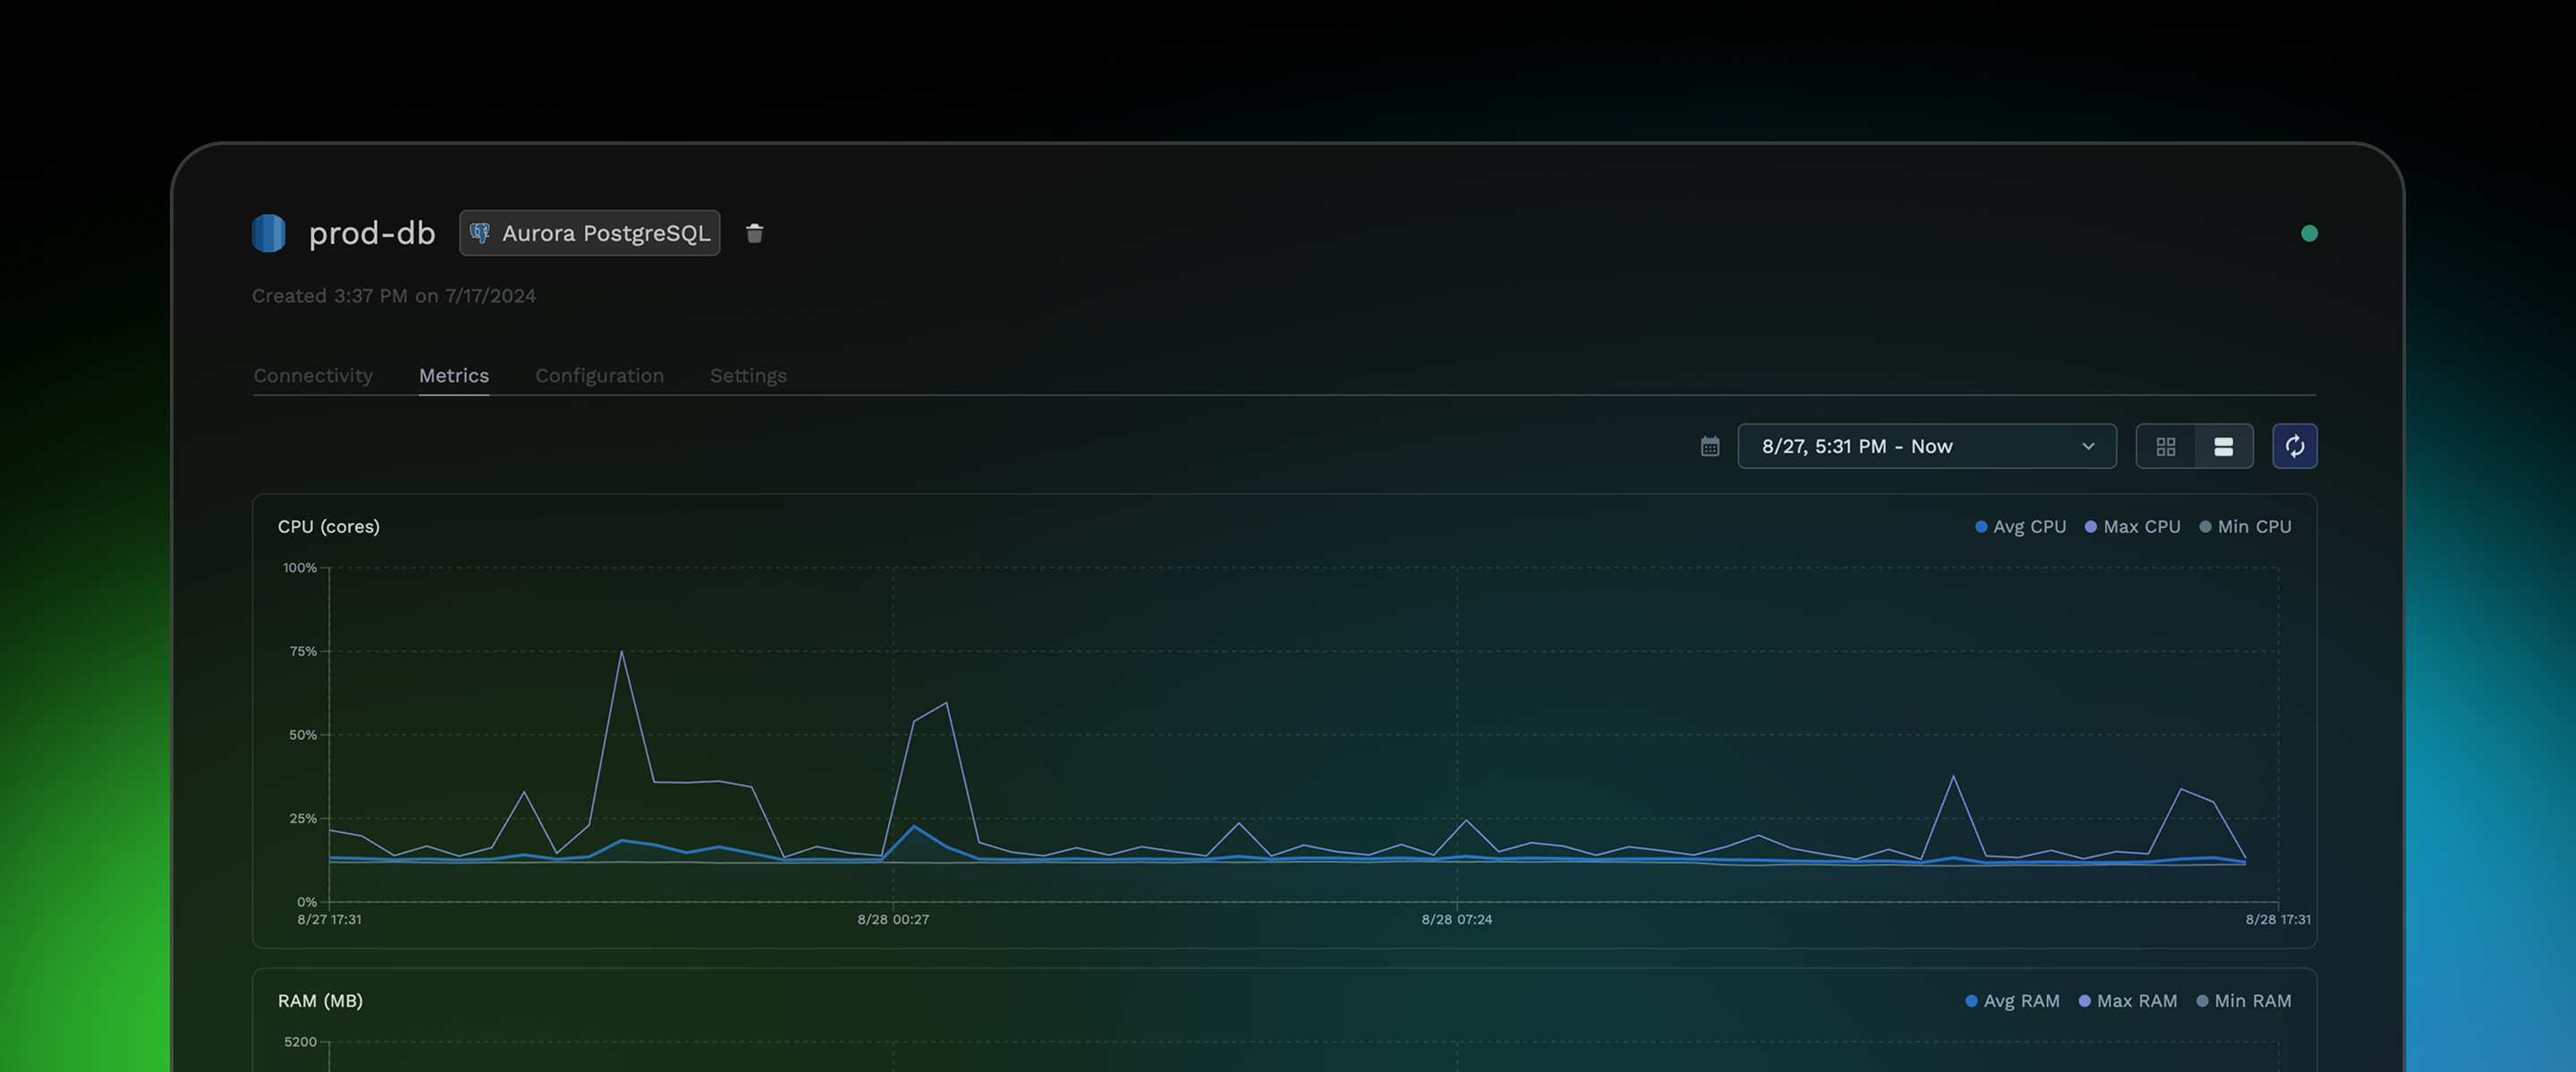This screenshot has width=2576, height=1072.
Task: Click the green status indicator dot
Action: (2309, 233)
